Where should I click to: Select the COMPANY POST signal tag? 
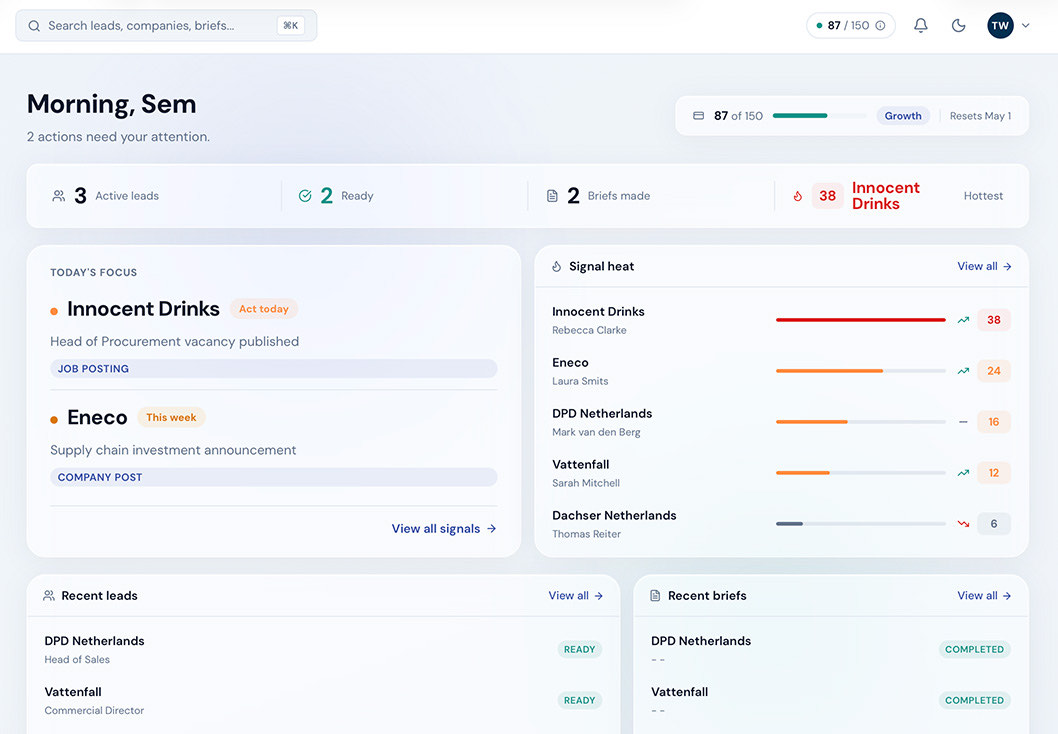(x=273, y=477)
